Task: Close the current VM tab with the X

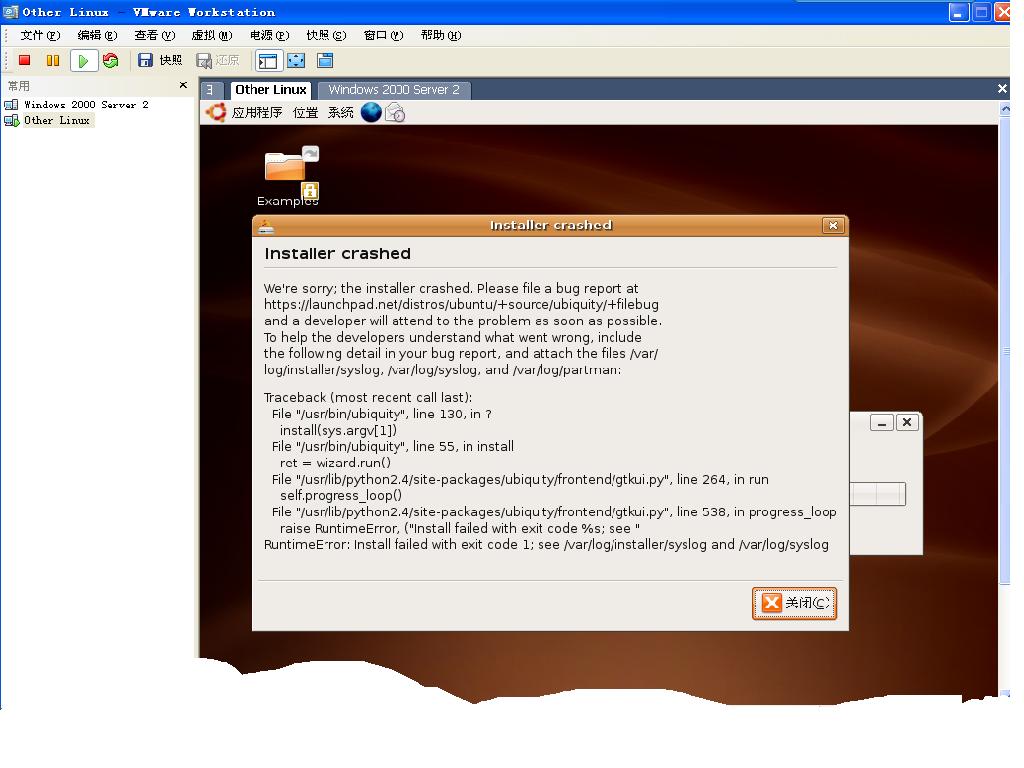Action: [x=1002, y=88]
